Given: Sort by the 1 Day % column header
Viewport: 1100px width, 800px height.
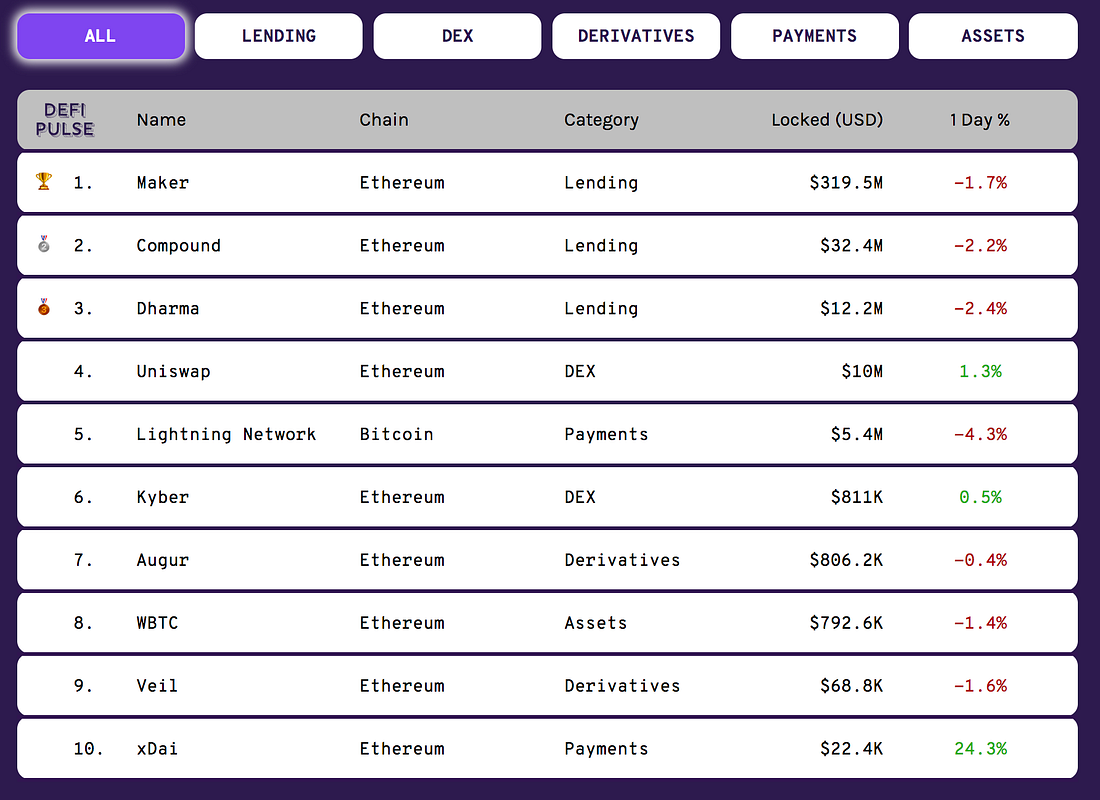Looking at the screenshot, I should 979,120.
